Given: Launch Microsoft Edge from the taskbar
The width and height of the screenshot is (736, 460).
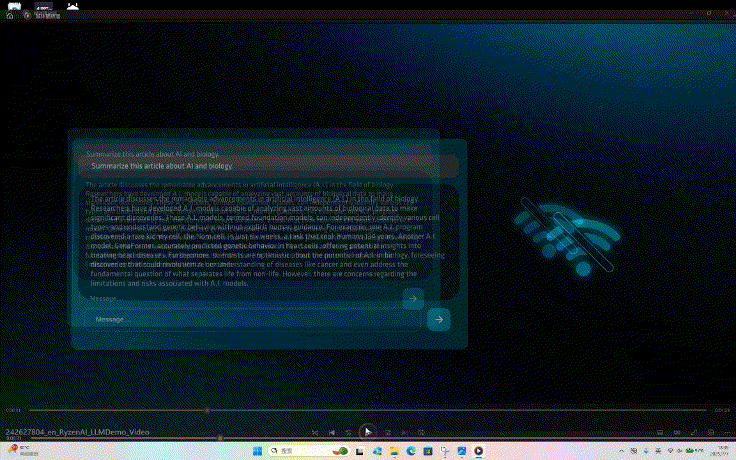Looking at the screenshot, I should [x=409, y=452].
